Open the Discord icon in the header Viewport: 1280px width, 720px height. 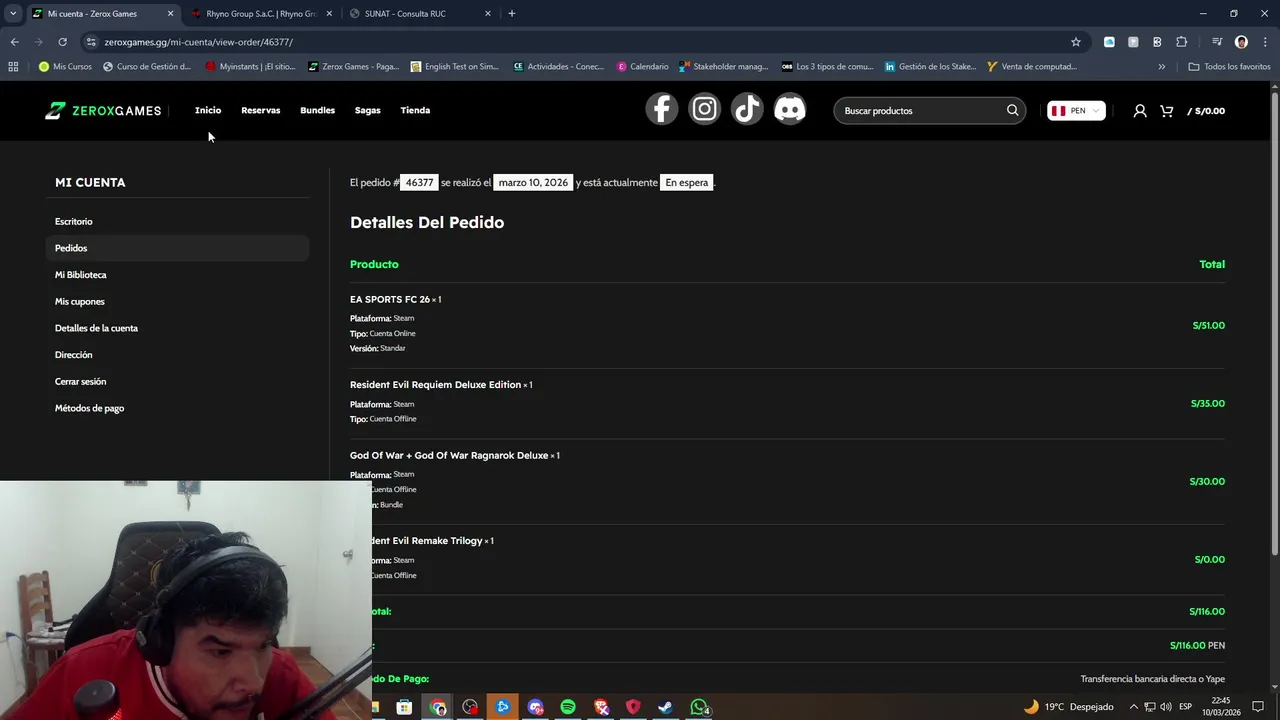[790, 109]
